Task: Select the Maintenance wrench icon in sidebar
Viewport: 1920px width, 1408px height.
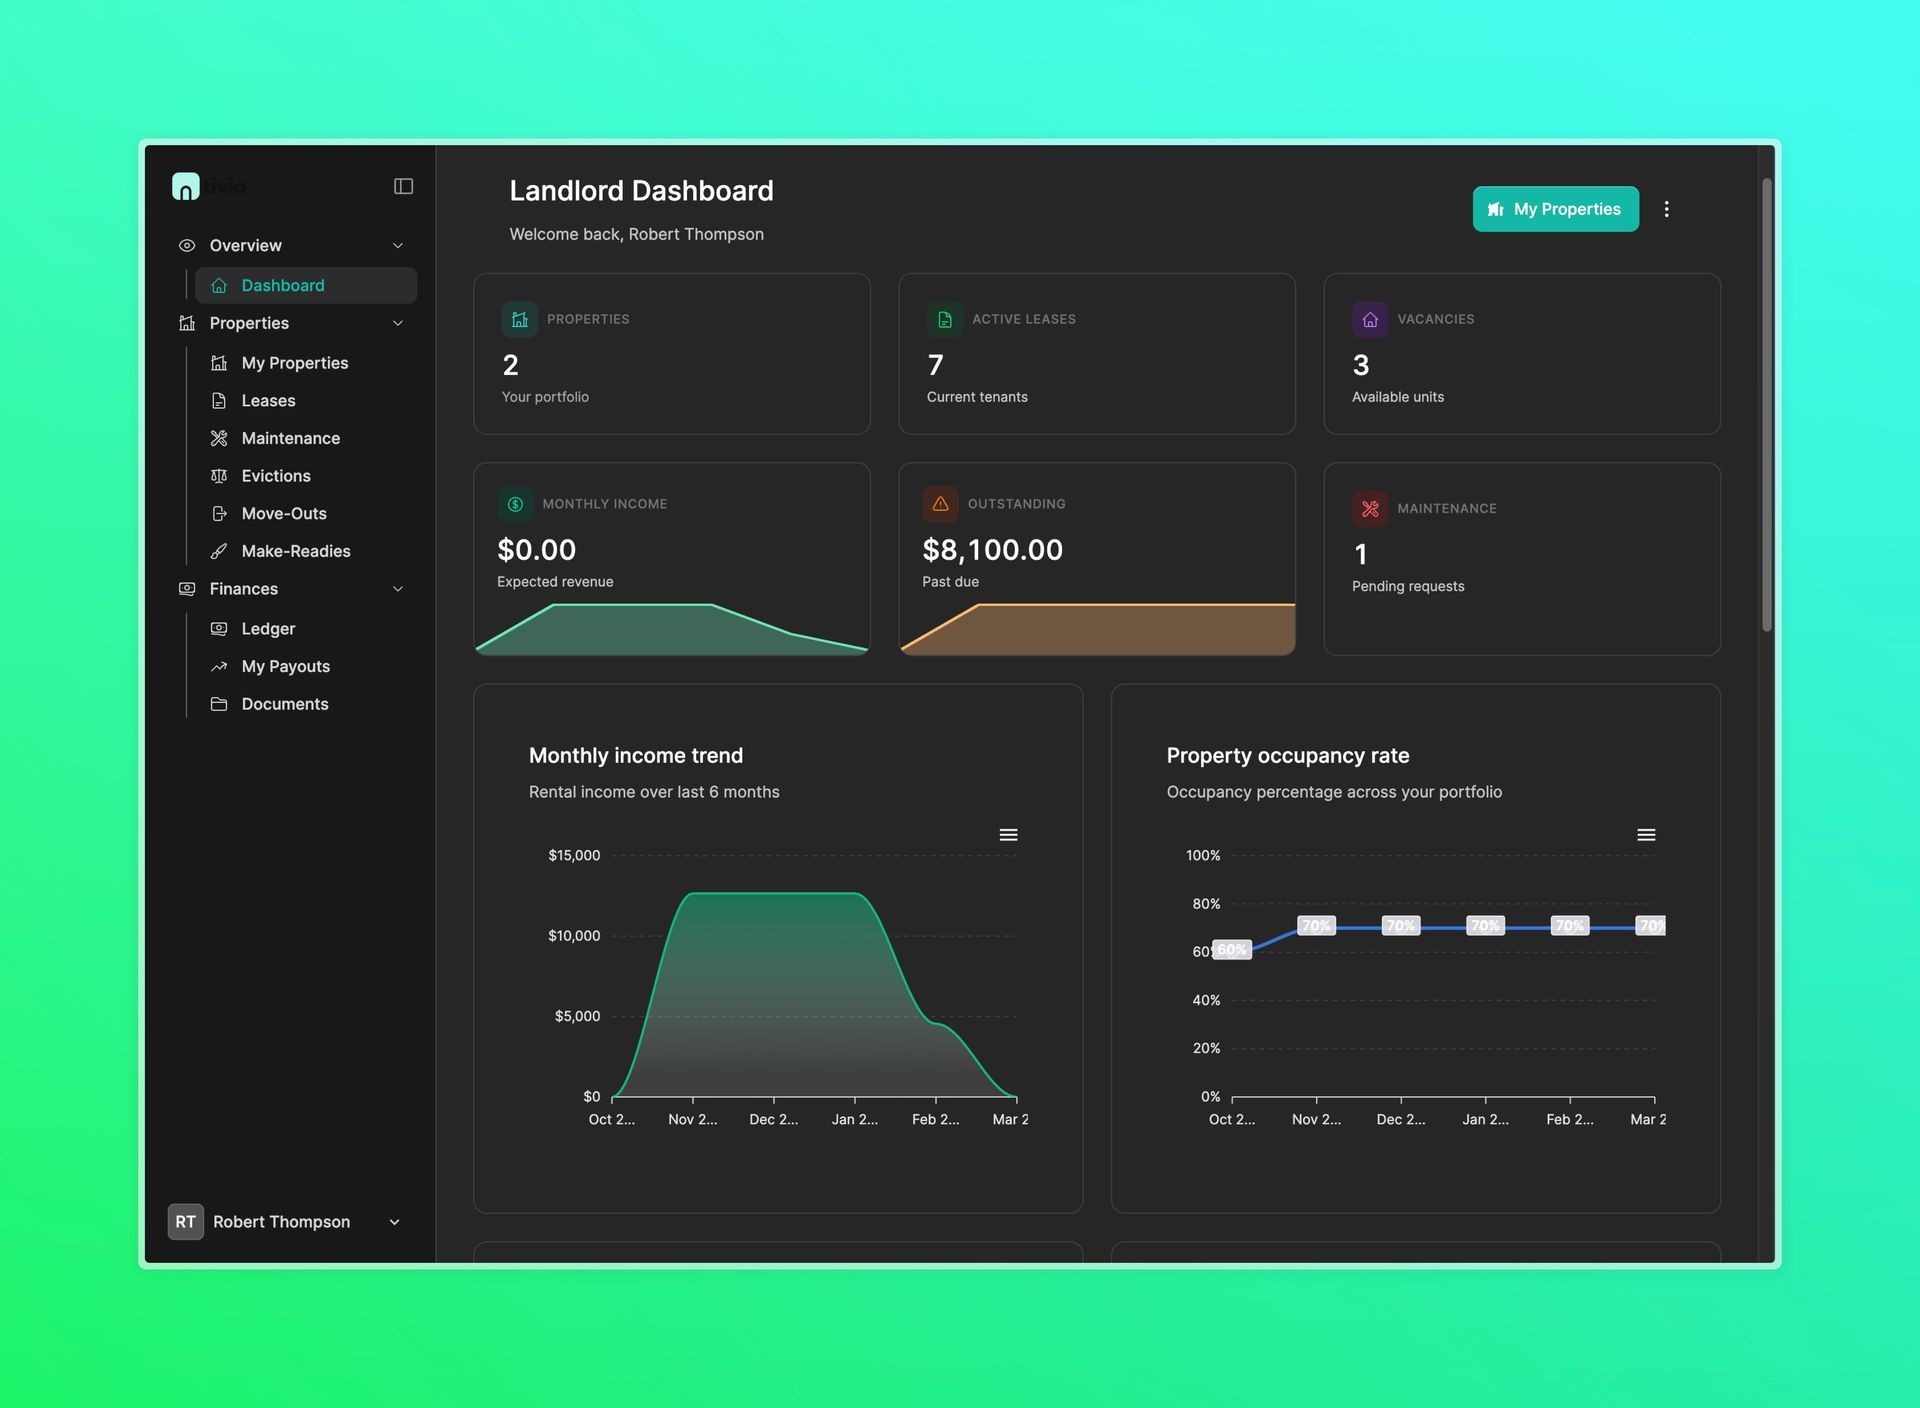Action: pos(220,438)
